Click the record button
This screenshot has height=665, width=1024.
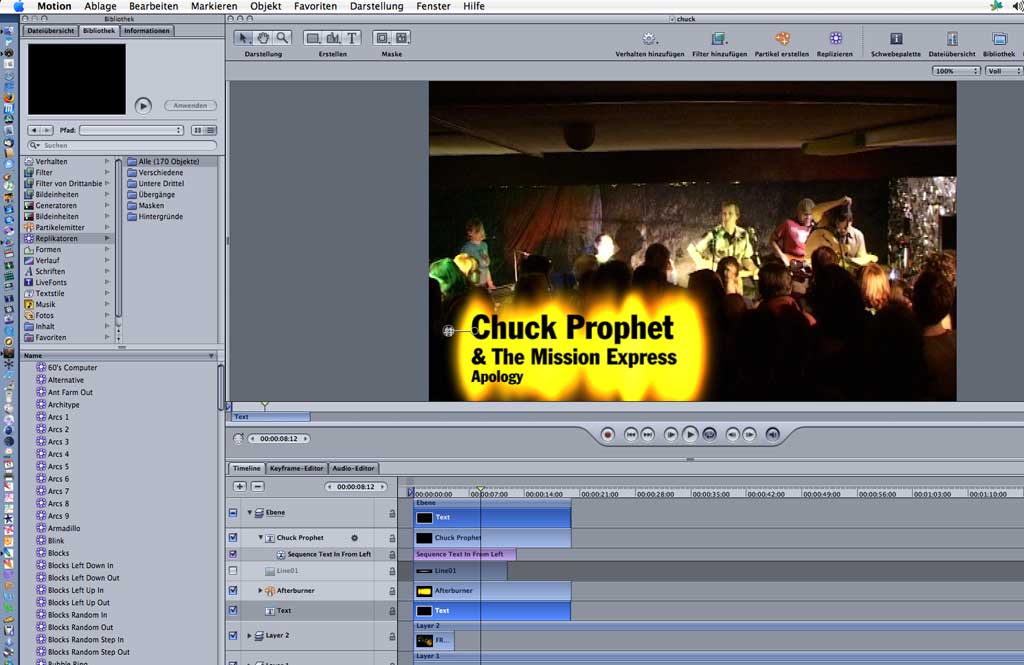pos(607,434)
